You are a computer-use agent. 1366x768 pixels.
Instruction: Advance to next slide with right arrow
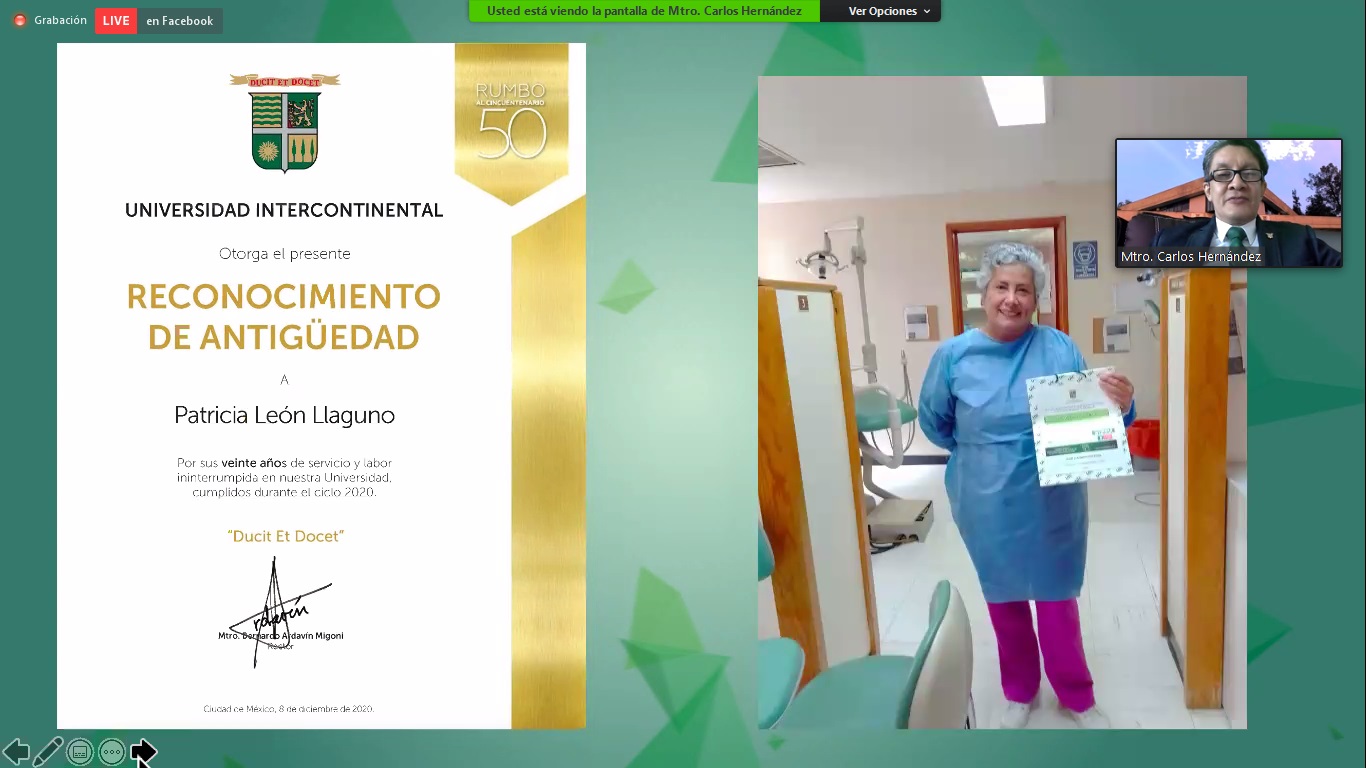[x=144, y=752]
